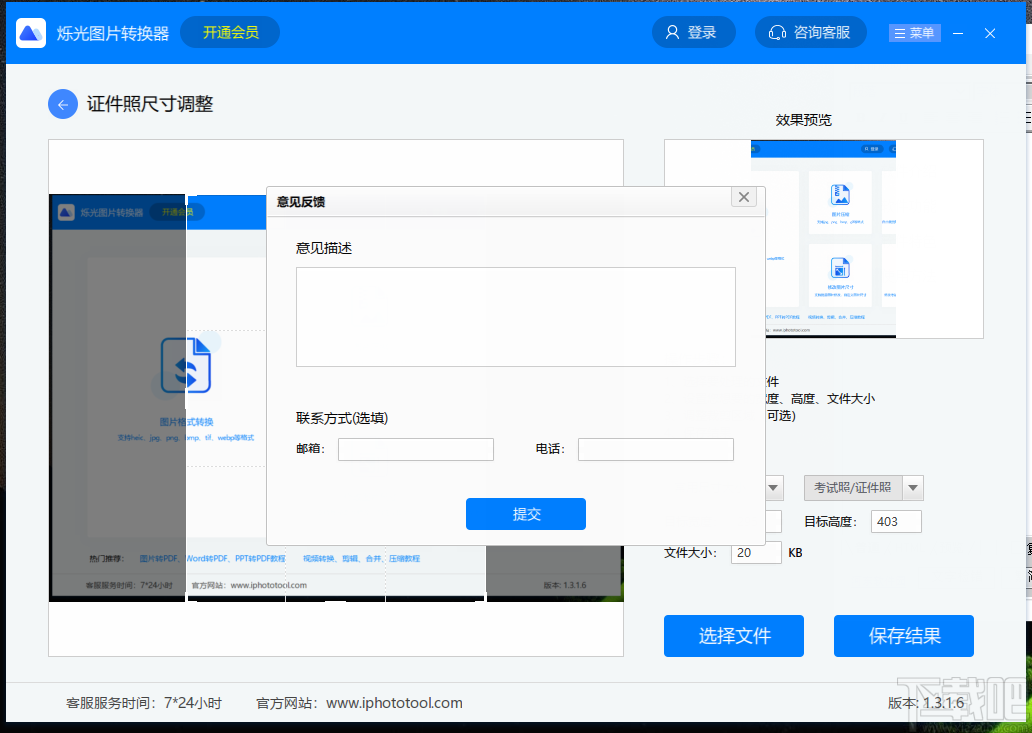Viewport: 1032px width, 733px height.
Task: Close the 意见反馈 feedback dialog
Action: 744,197
